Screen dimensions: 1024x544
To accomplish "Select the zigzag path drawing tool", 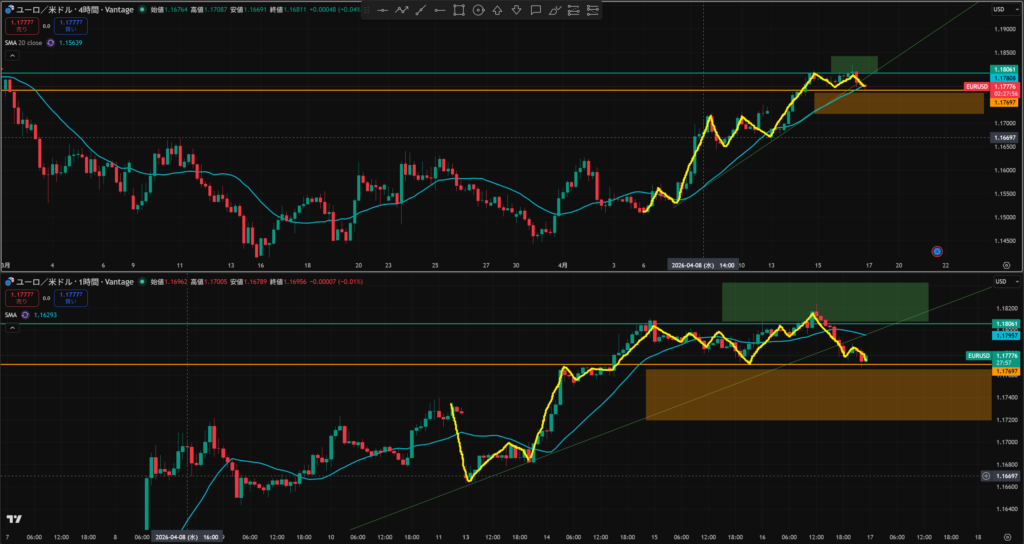I will click(x=402, y=10).
